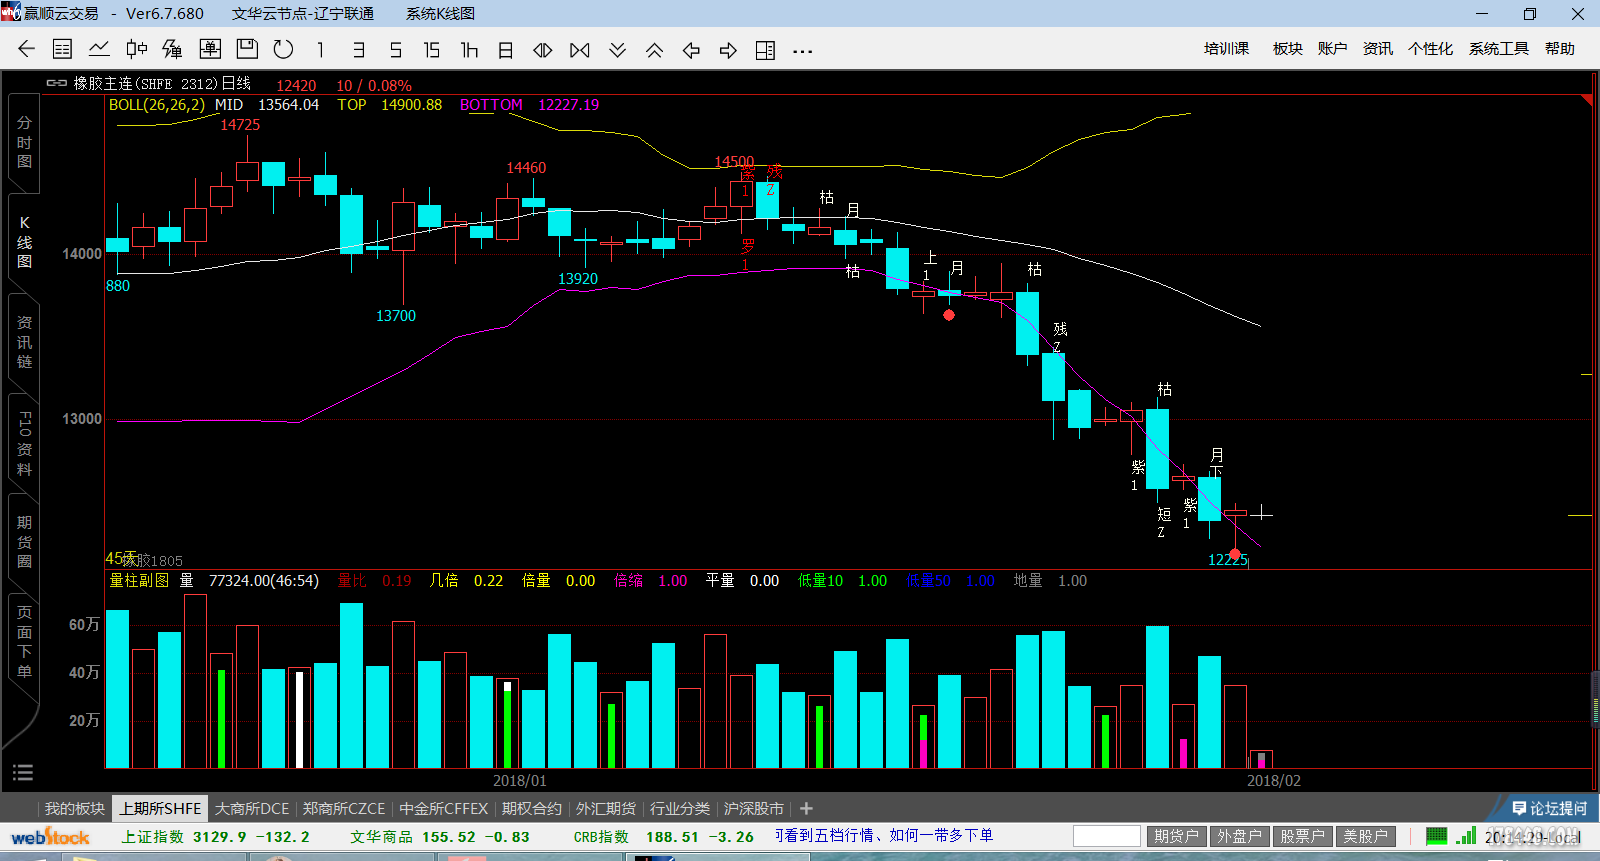Open 页面下单 side tab
1600x861 pixels.
point(24,642)
